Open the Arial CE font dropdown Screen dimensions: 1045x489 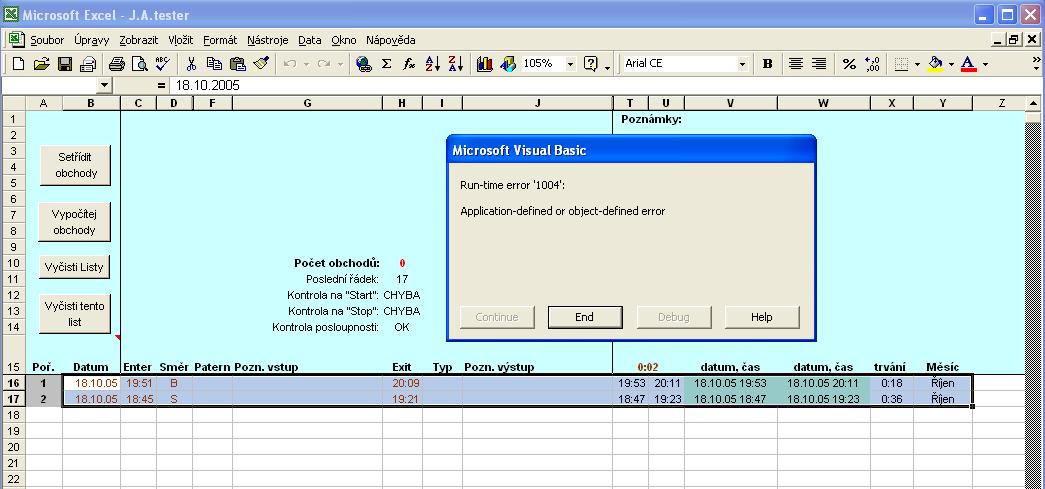coord(742,64)
